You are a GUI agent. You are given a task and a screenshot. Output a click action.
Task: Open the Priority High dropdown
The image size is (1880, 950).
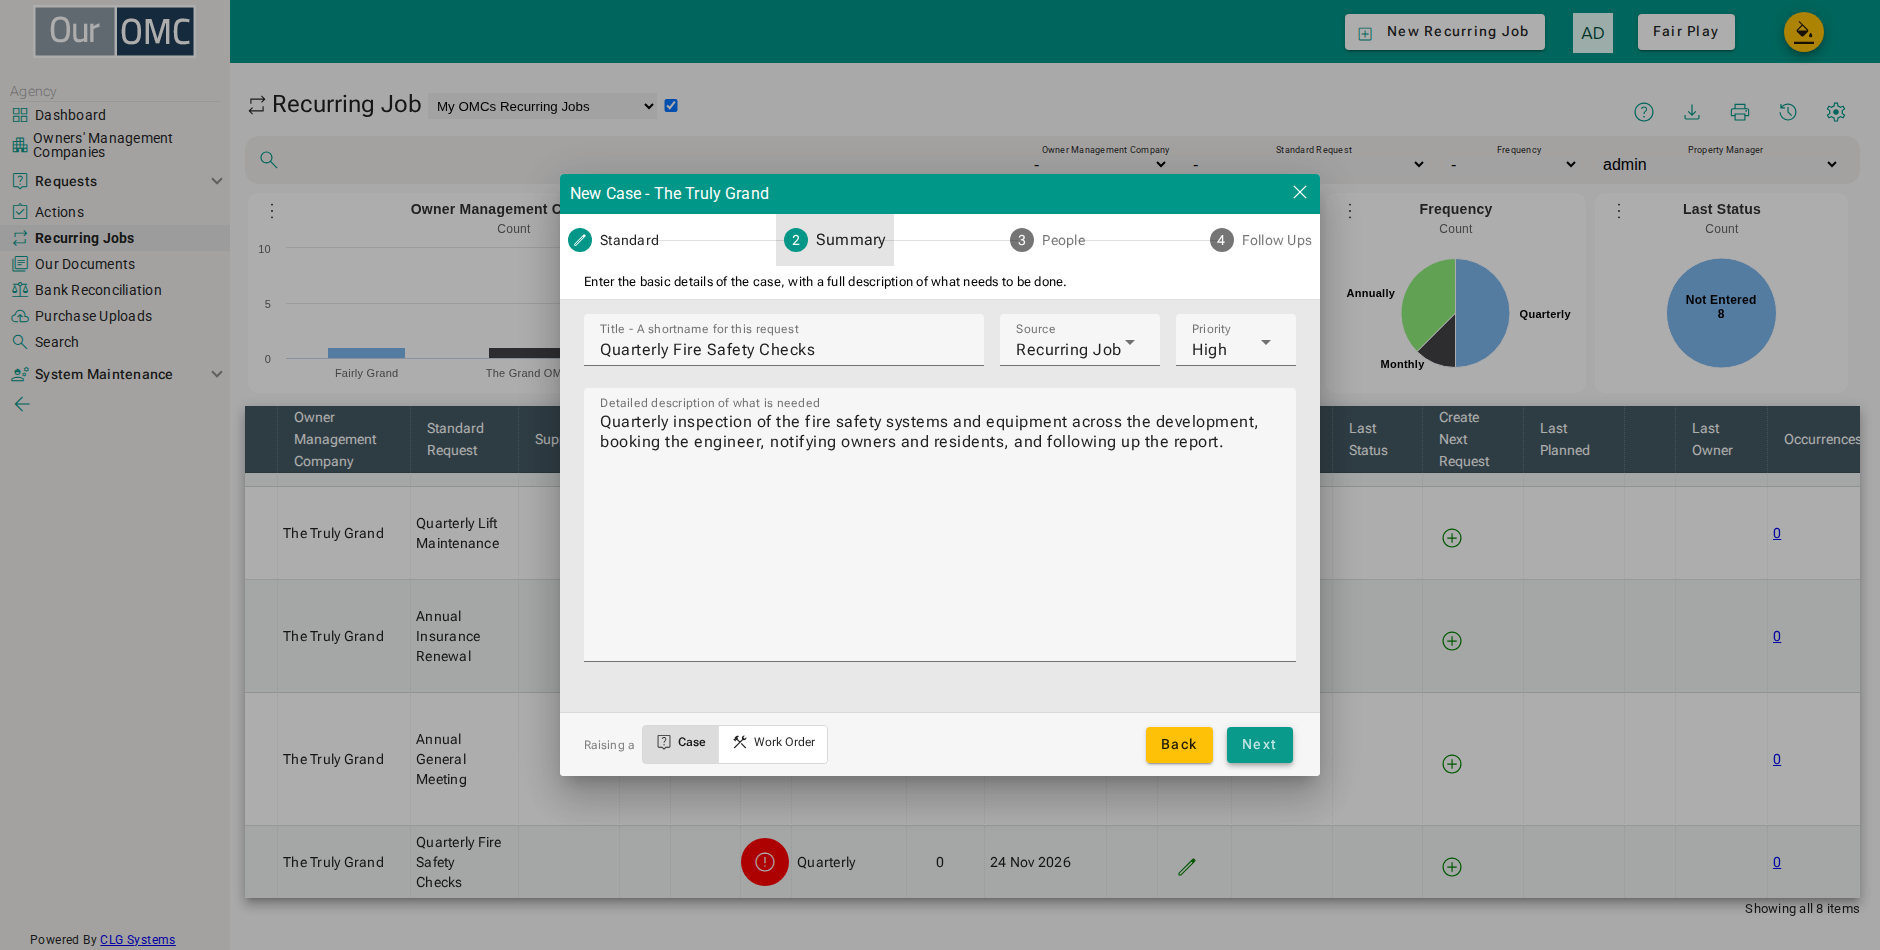pyautogui.click(x=1236, y=340)
